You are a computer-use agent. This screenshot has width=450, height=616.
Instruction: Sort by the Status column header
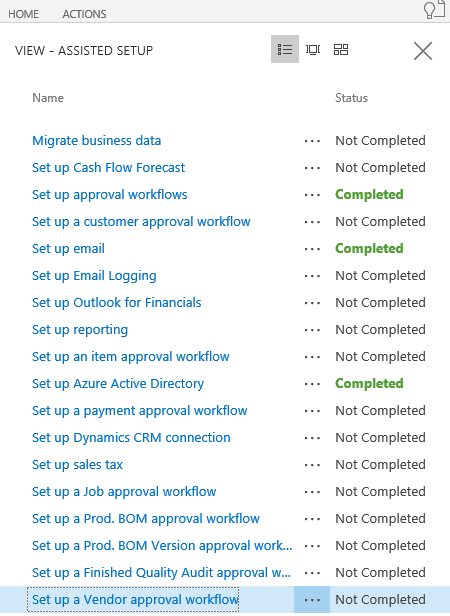pos(351,98)
